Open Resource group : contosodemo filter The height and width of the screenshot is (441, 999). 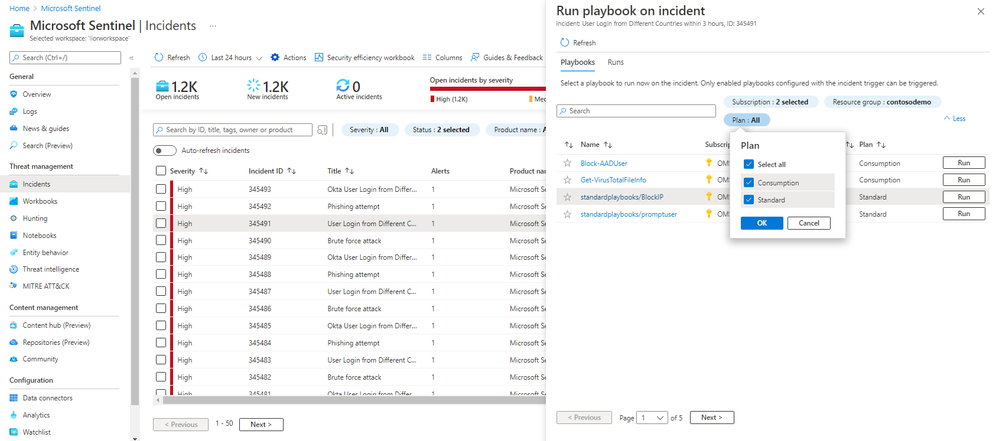[882, 102]
